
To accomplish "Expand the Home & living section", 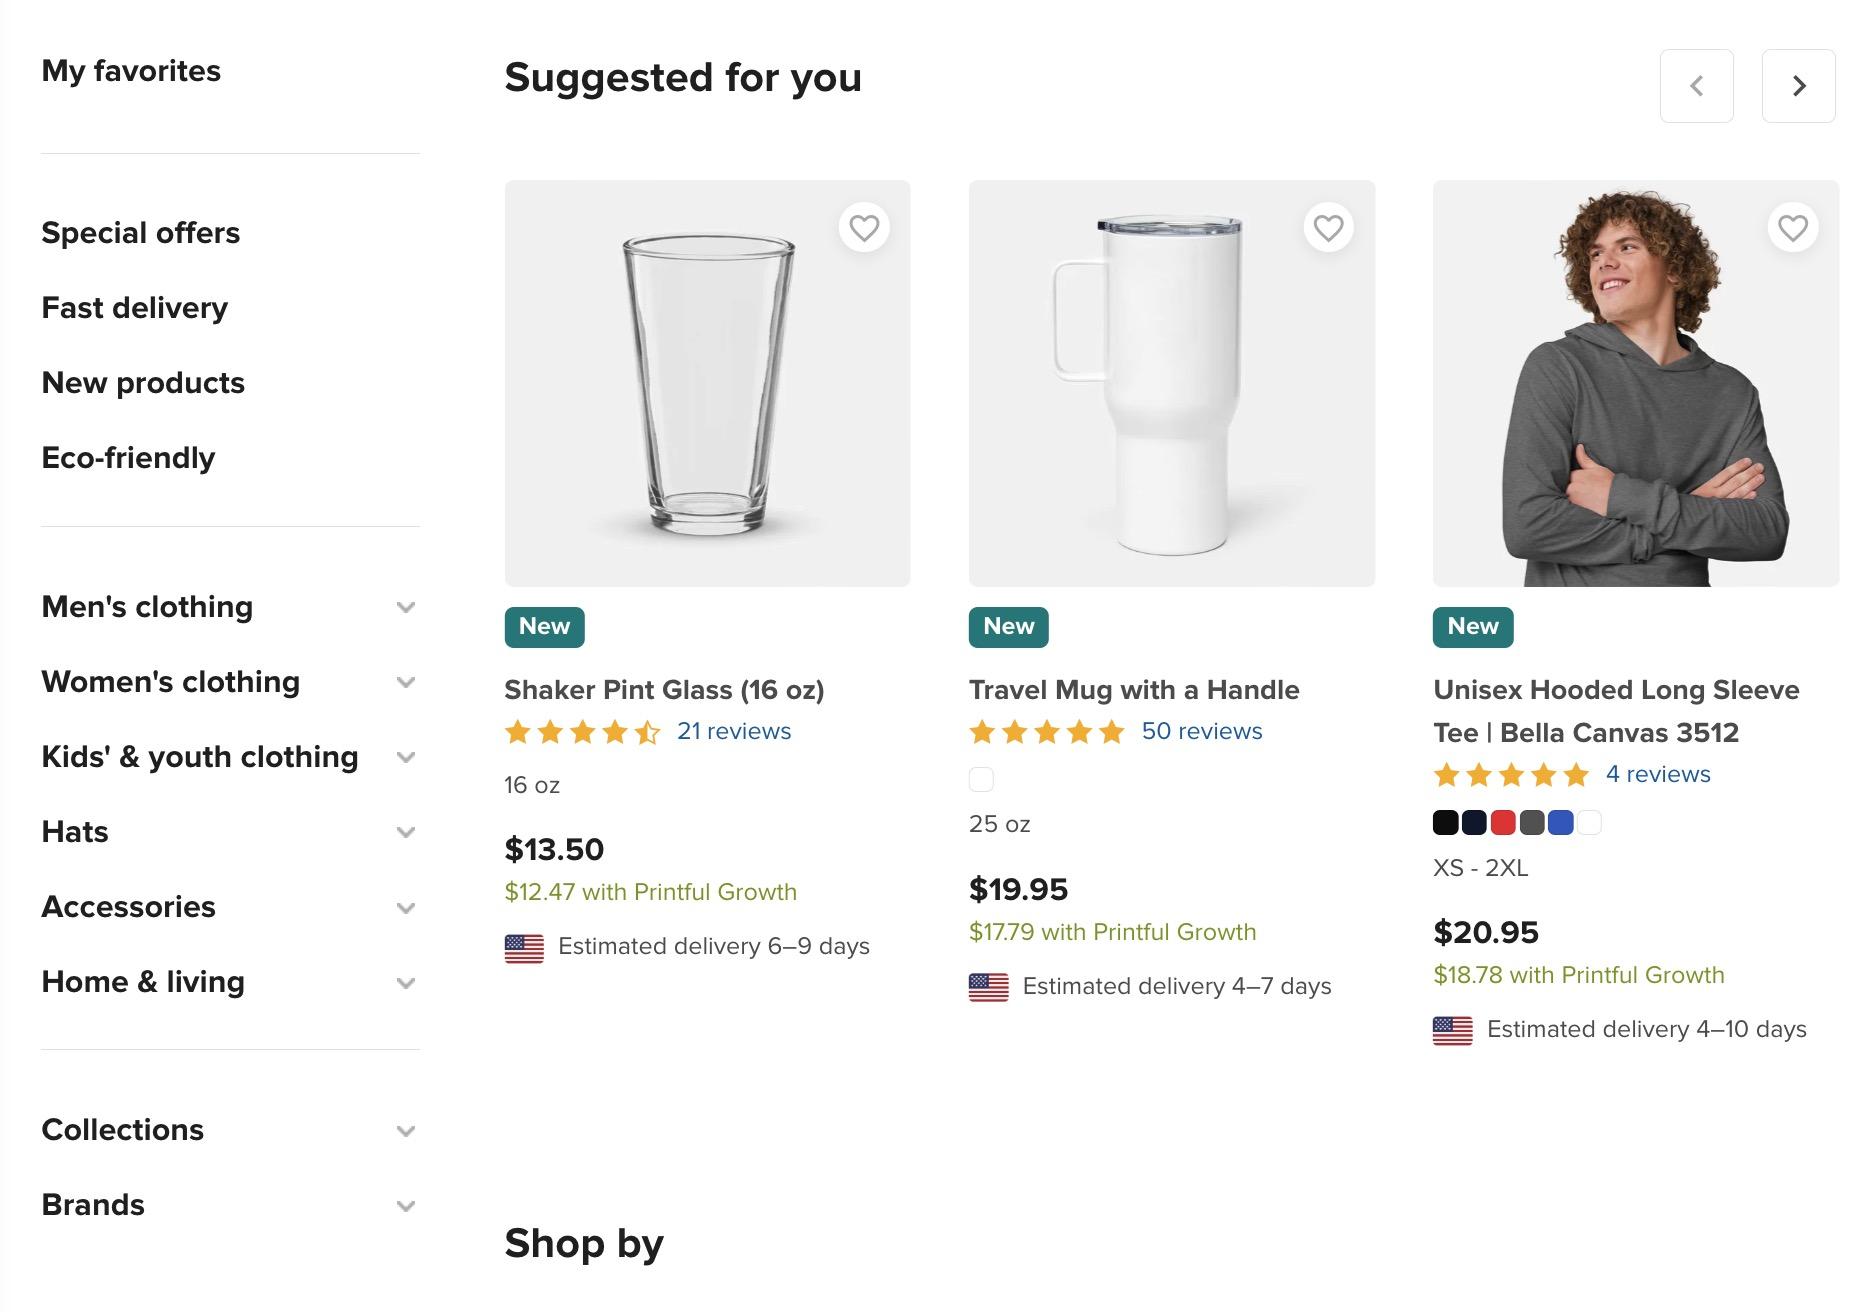I will pos(405,982).
